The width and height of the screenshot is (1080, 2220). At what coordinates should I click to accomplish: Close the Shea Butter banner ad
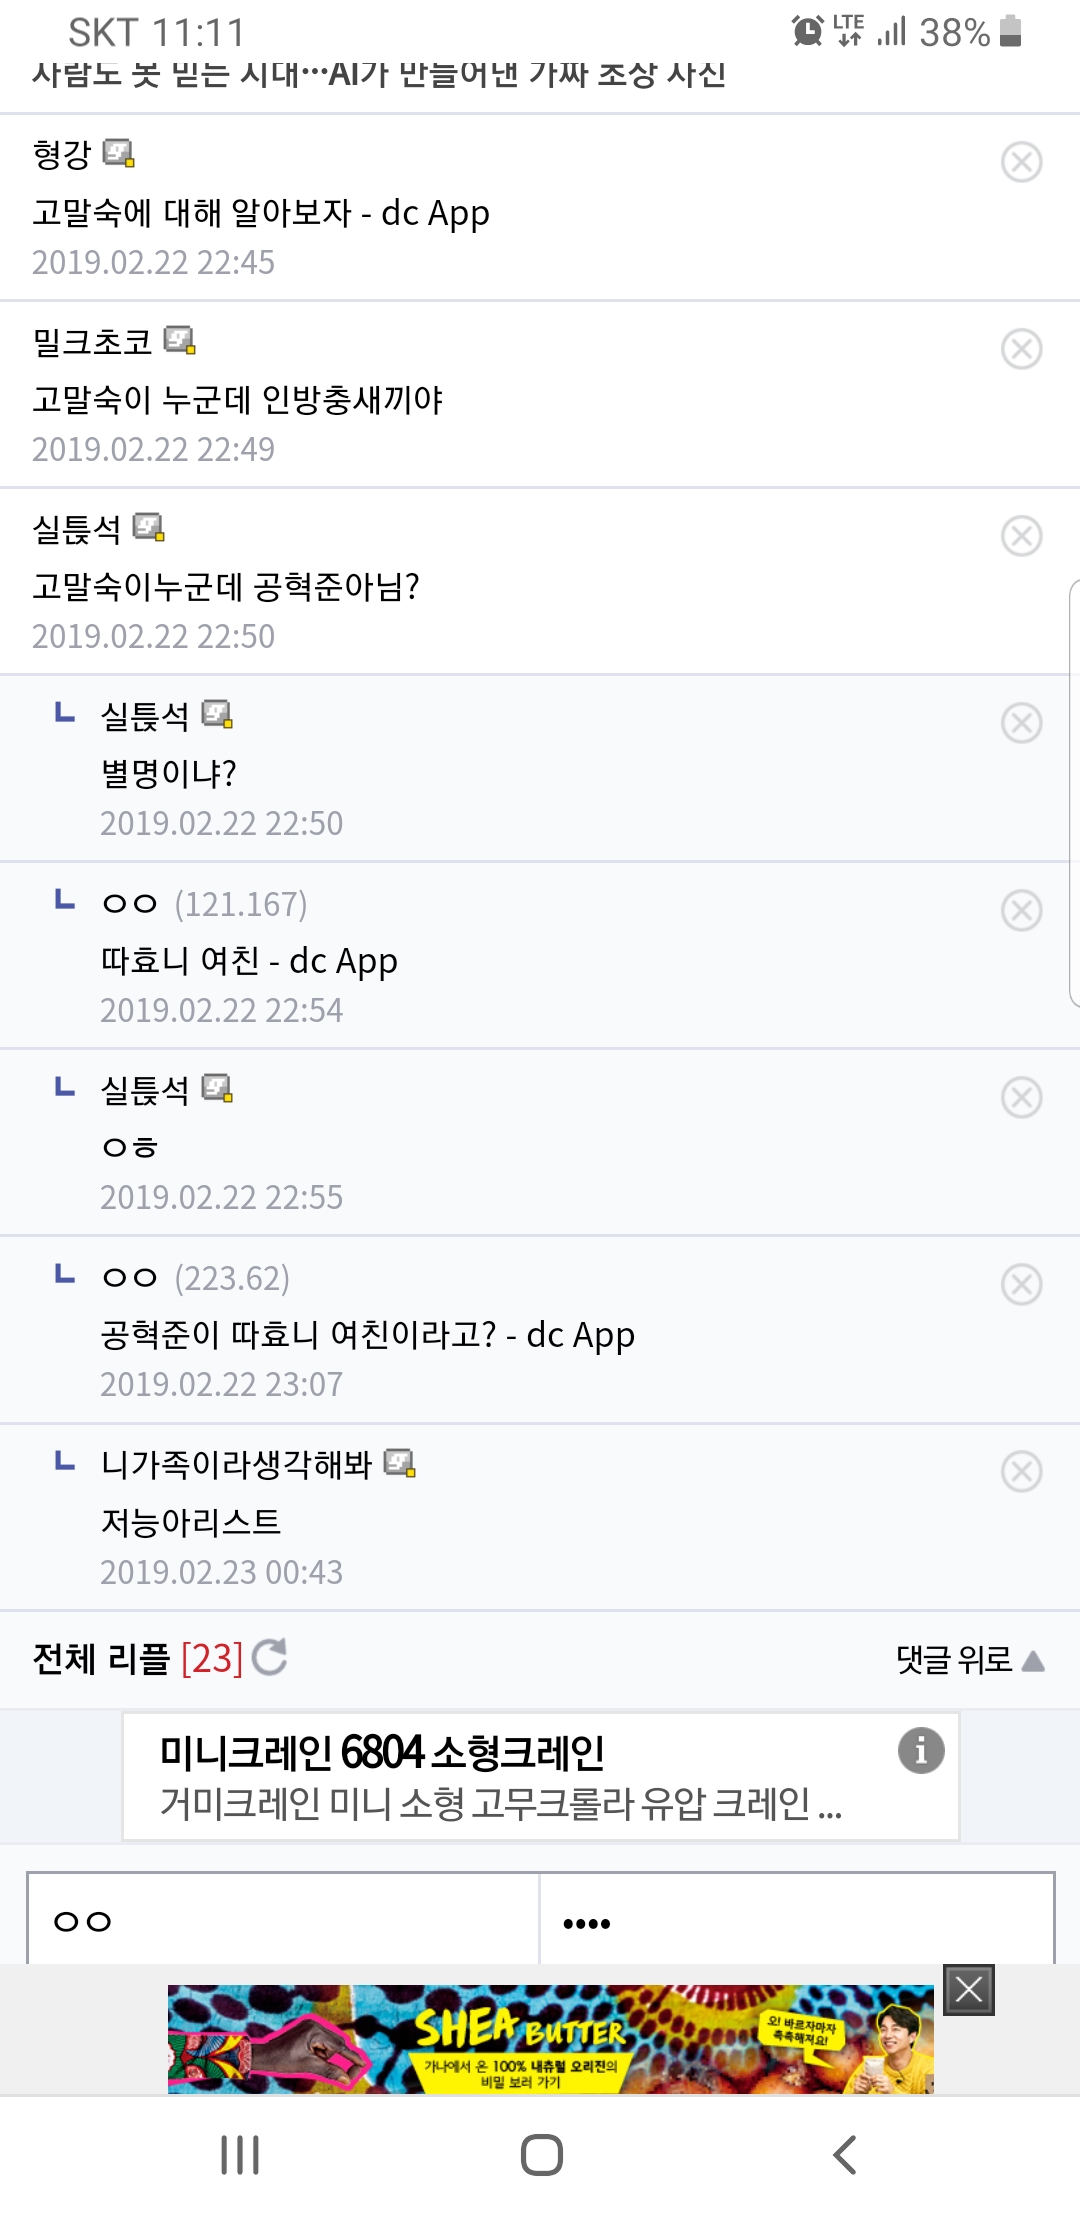coord(968,1990)
